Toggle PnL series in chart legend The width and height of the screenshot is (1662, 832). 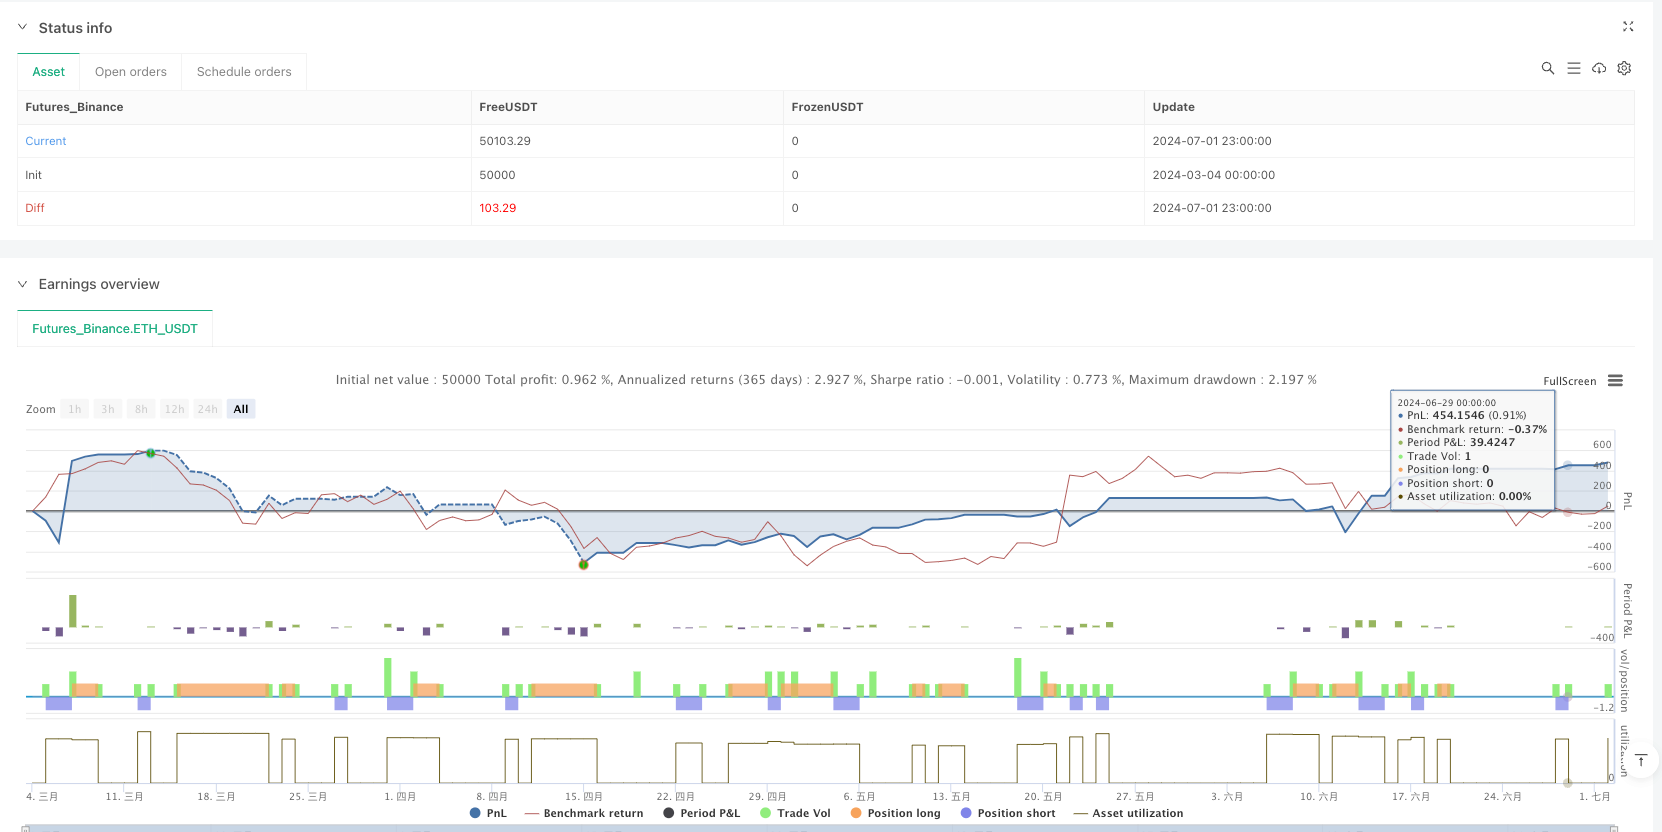(488, 813)
